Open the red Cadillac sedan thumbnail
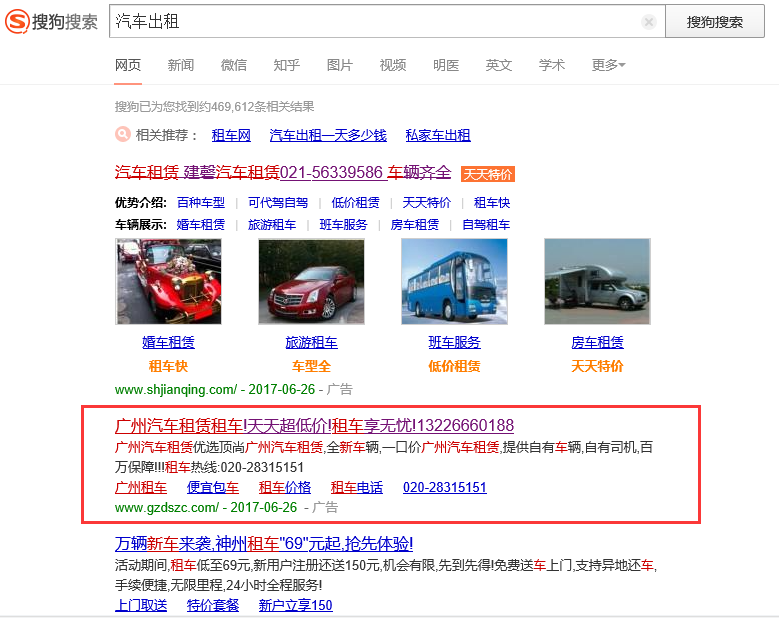Viewport: 779px width, 618px height. point(312,282)
